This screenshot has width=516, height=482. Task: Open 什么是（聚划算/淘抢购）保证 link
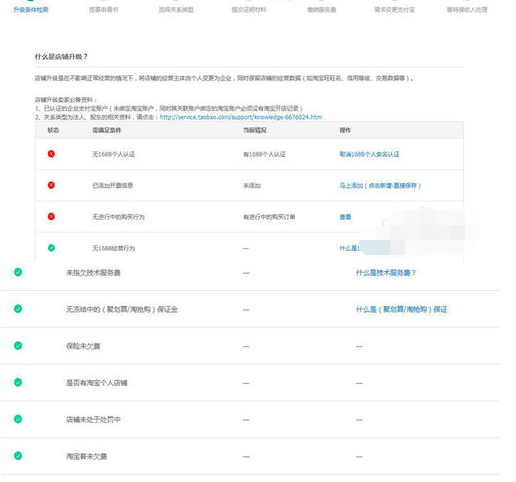(x=401, y=309)
